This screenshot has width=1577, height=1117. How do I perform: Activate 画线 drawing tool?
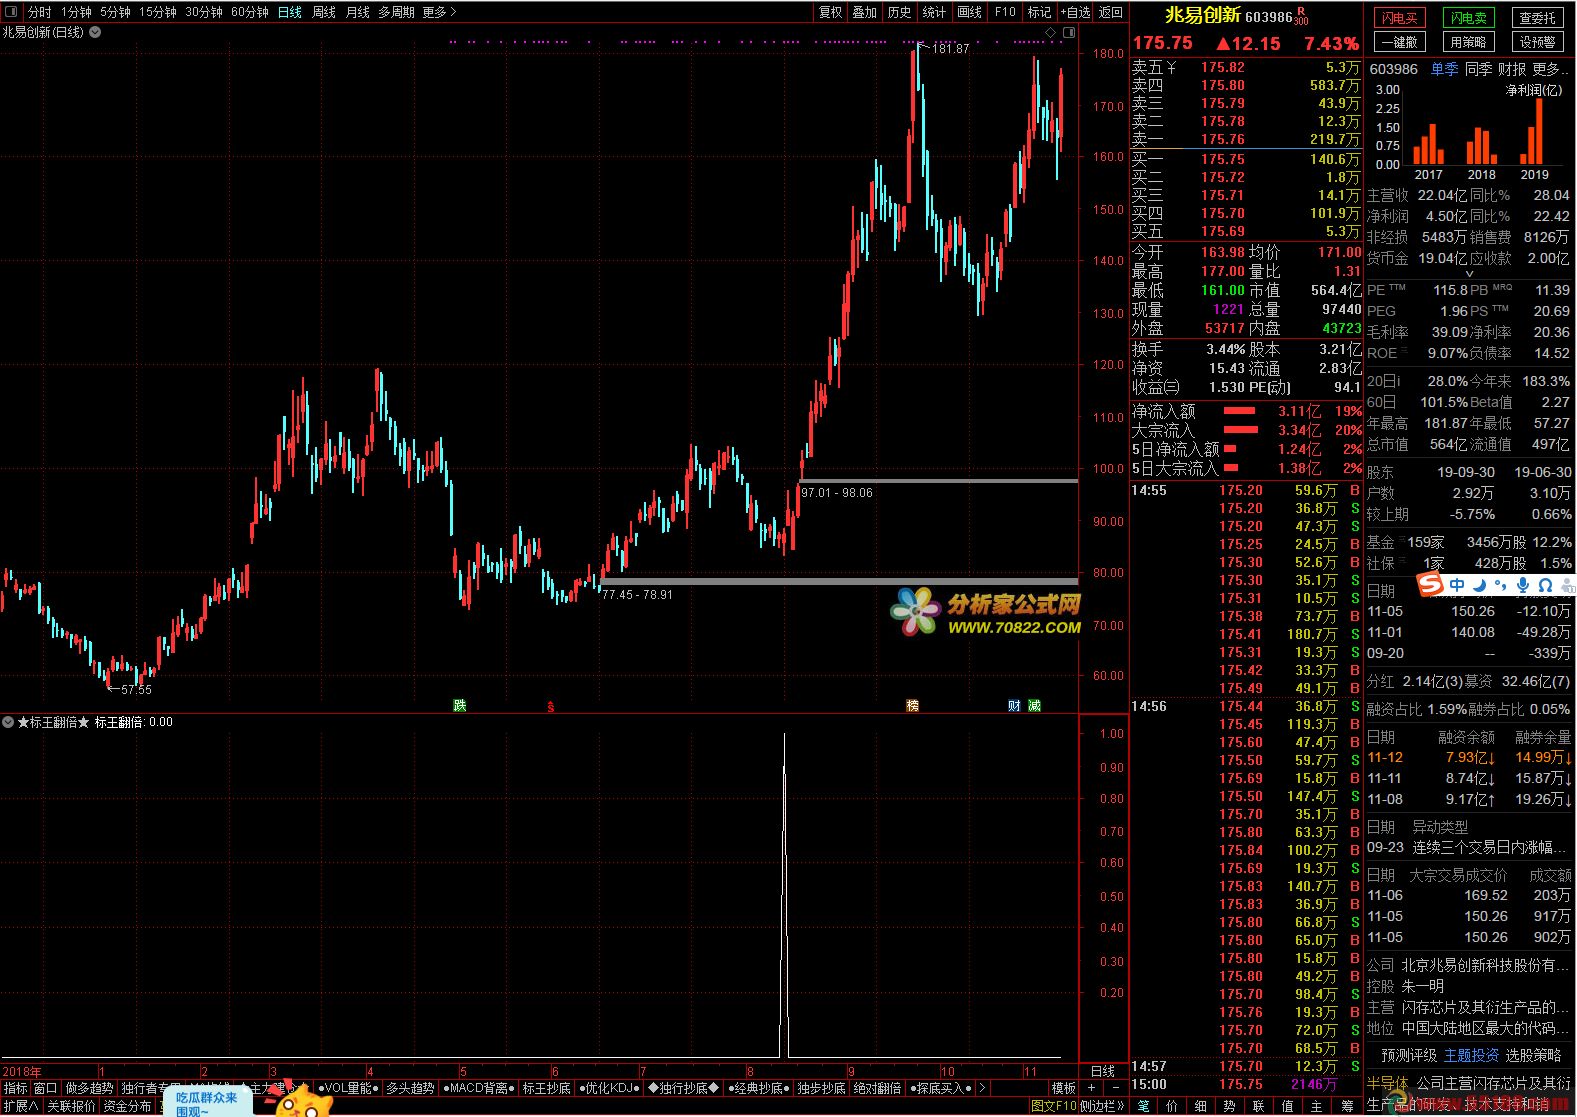[969, 12]
